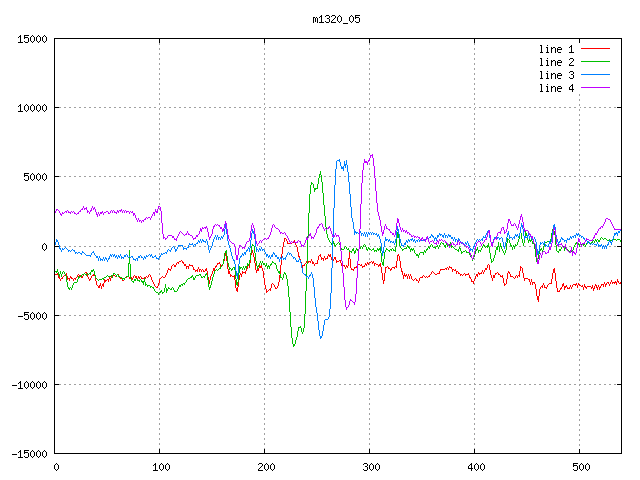This screenshot has width=640, height=480.
Task: Click the 100 x-axis tick label
Action: click(160, 467)
